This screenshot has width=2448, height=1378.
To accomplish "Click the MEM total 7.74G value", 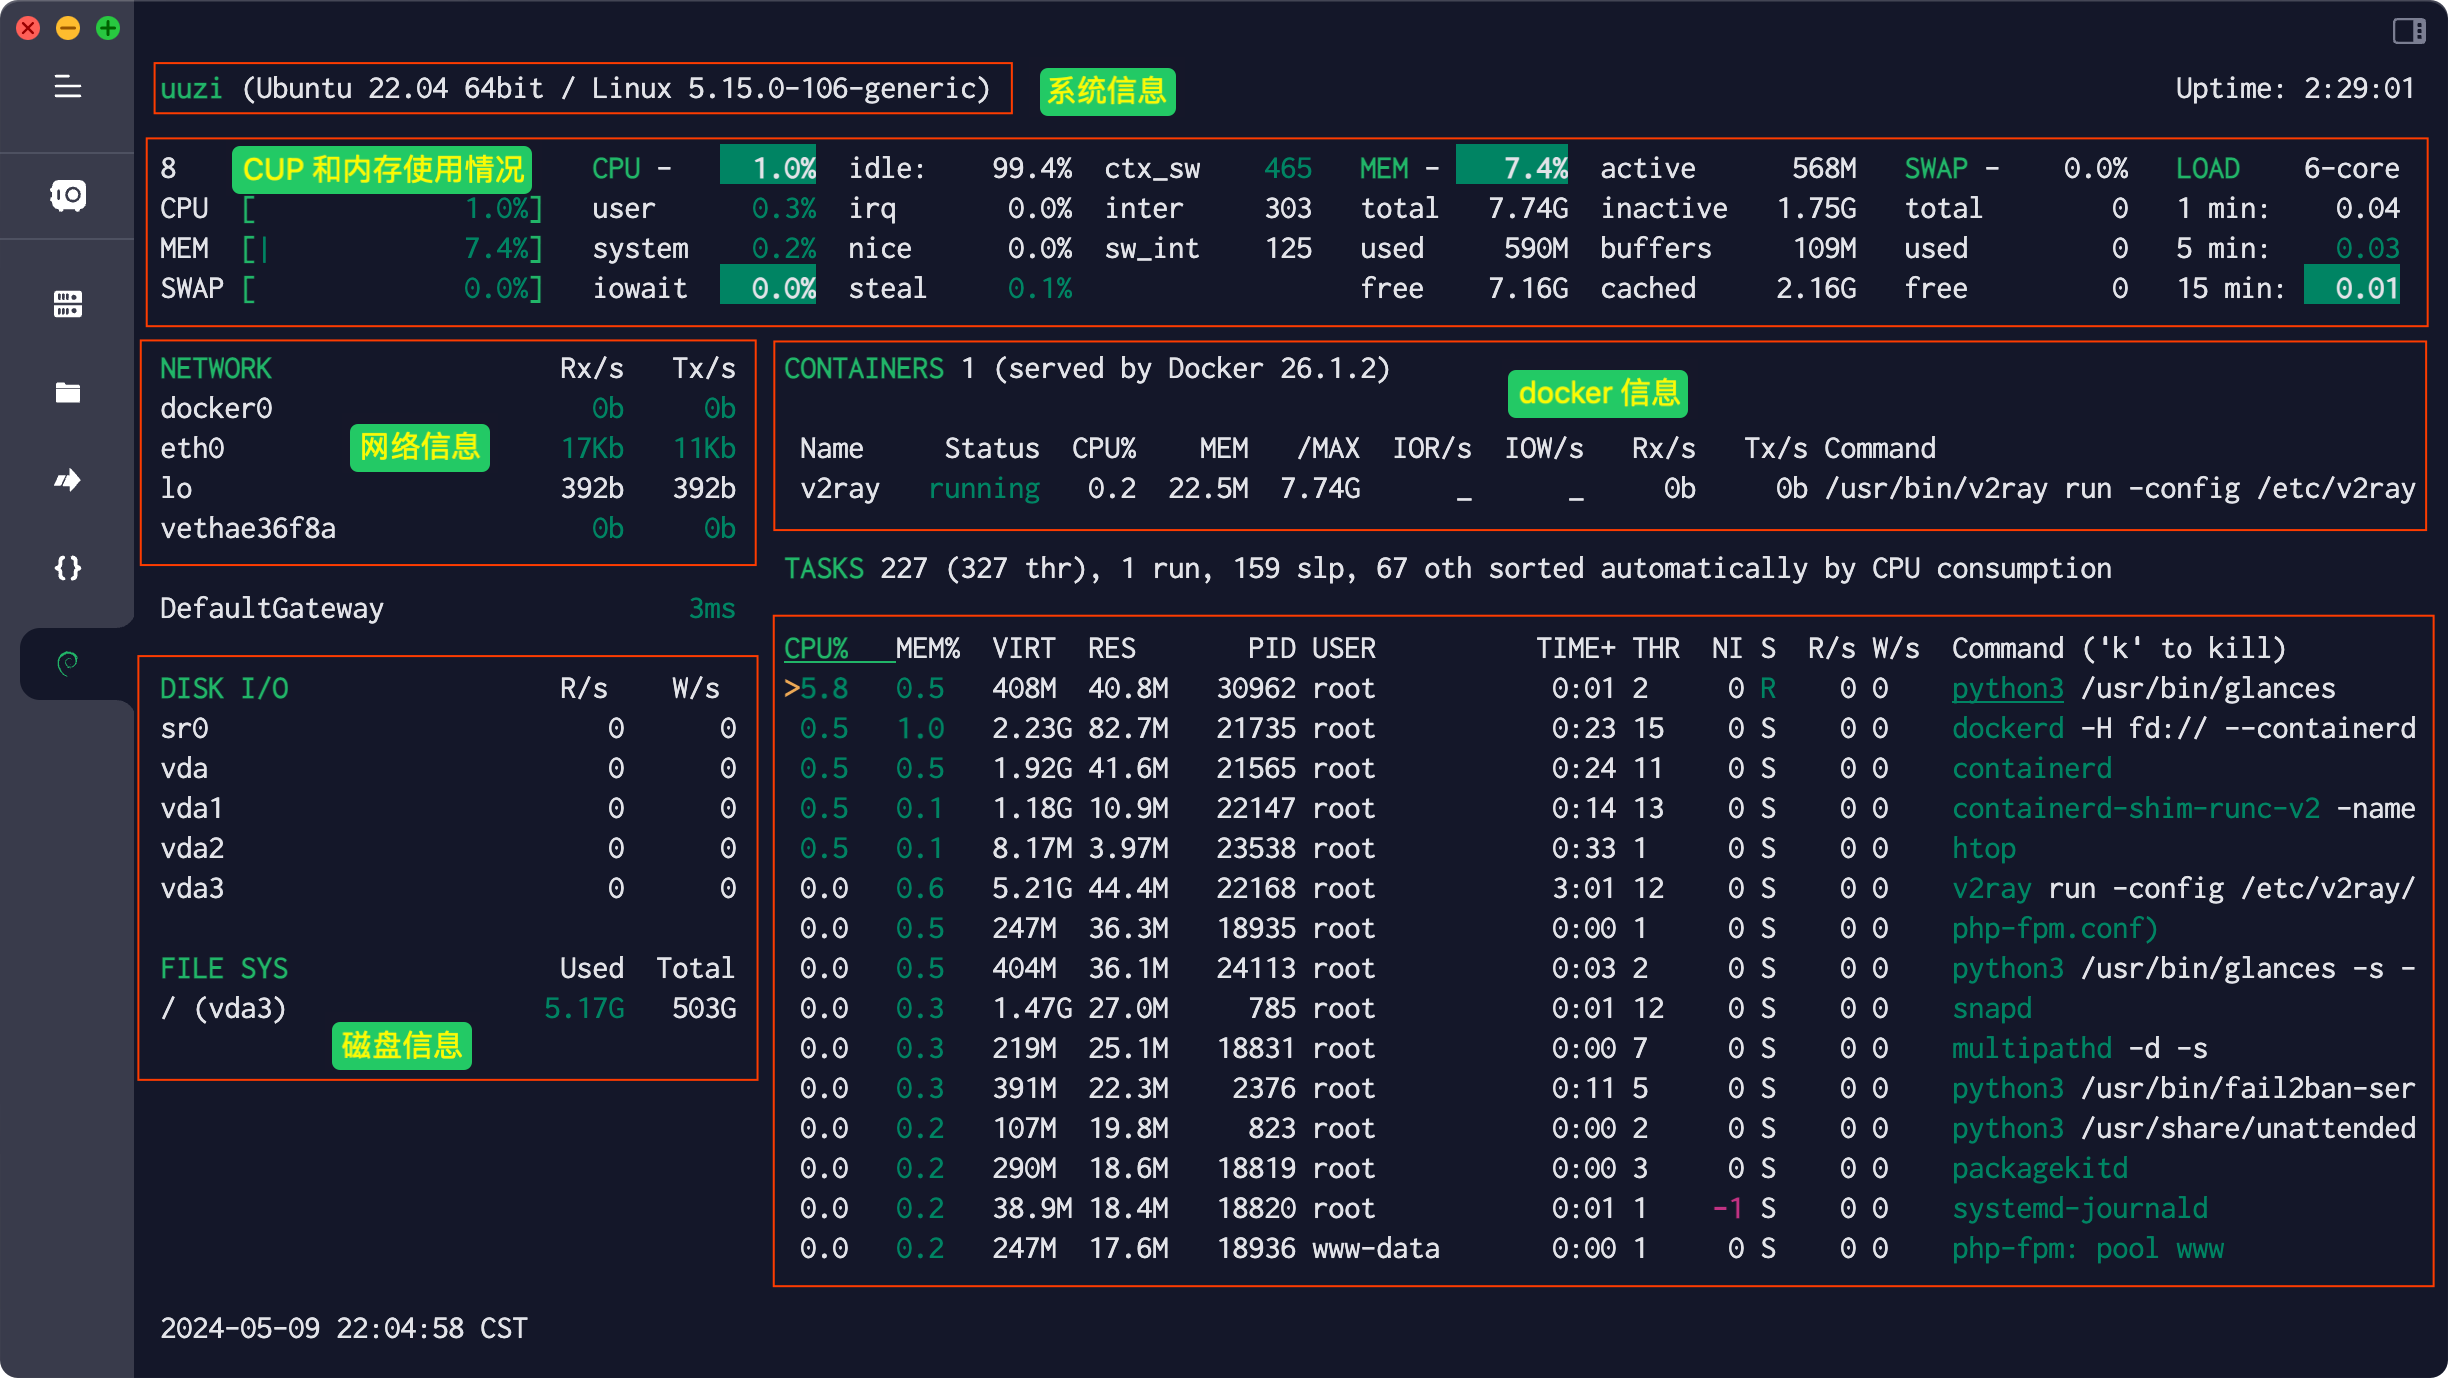I will 1528,208.
